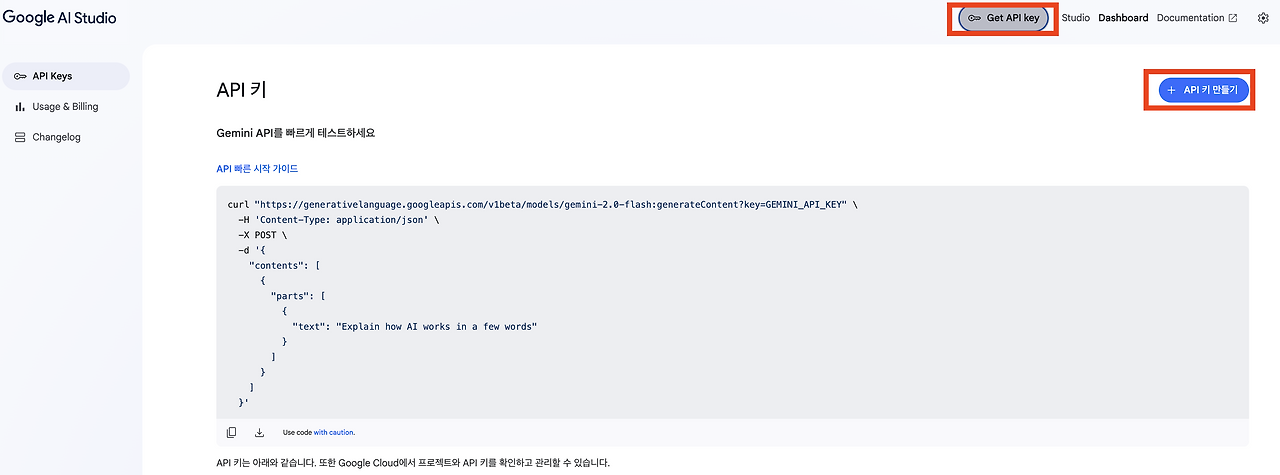
Task: Open Usage & Billing section
Action: (x=65, y=106)
